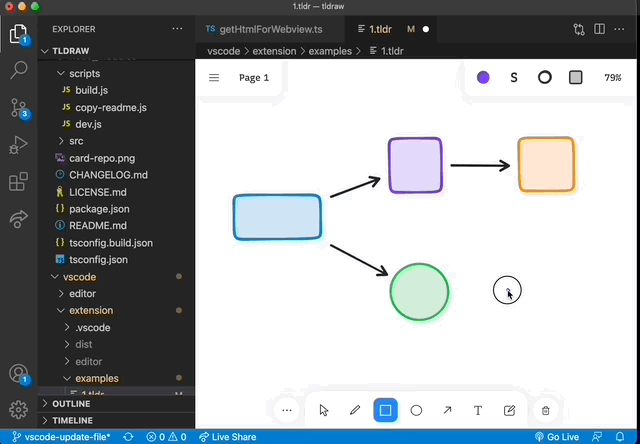Image resolution: width=640 pixels, height=444 pixels.
Task: Open Run and Debug view
Action: pos(19,145)
